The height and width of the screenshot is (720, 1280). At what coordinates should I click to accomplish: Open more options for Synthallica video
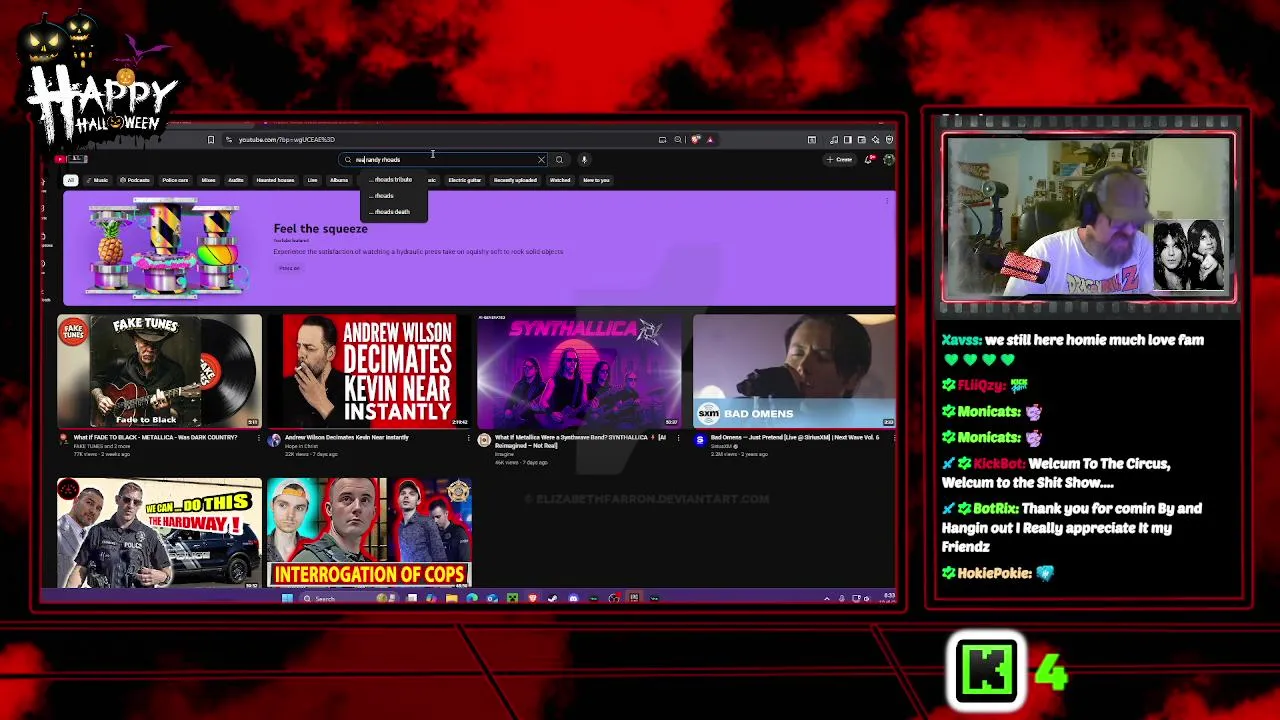[x=679, y=438]
